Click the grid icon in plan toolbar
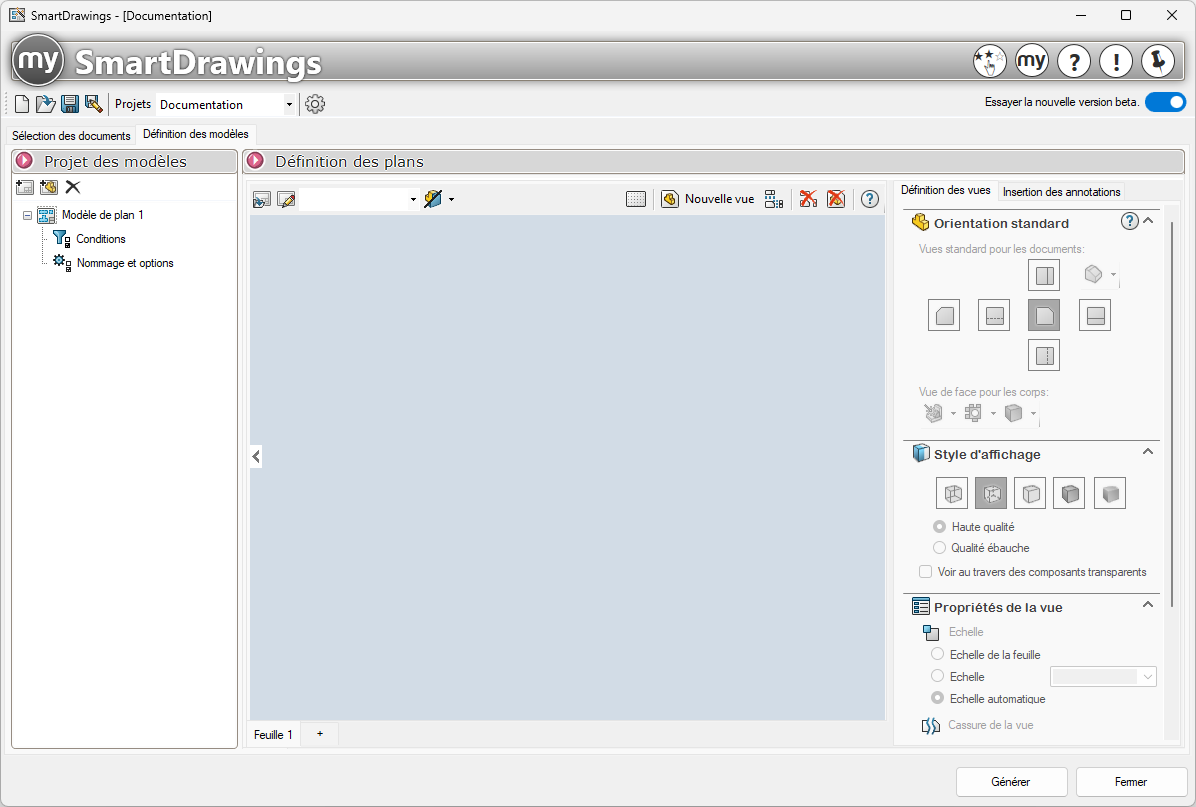Image resolution: width=1196 pixels, height=807 pixels. pyautogui.click(x=636, y=199)
